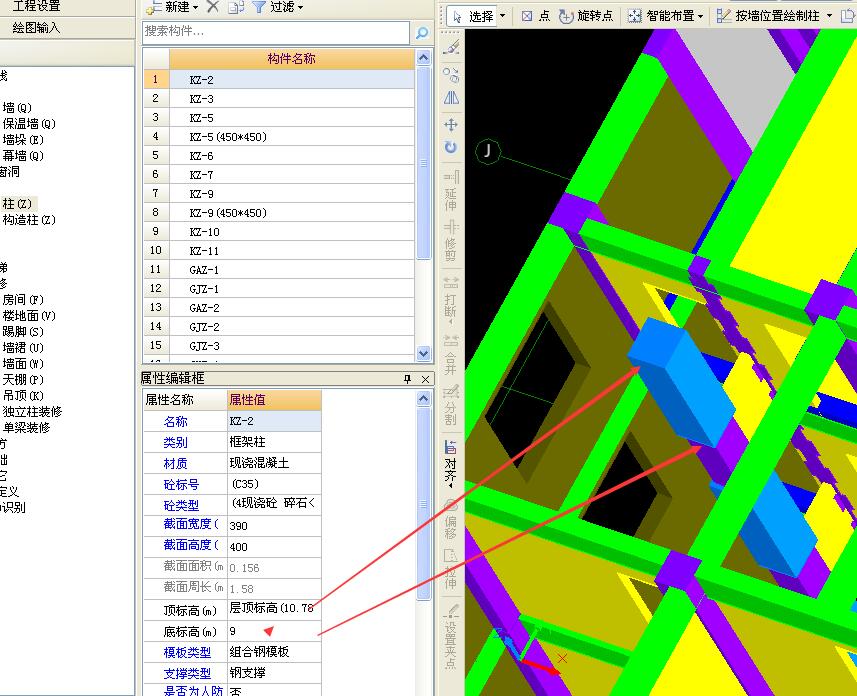Click the search magnifier icon

pos(422,33)
